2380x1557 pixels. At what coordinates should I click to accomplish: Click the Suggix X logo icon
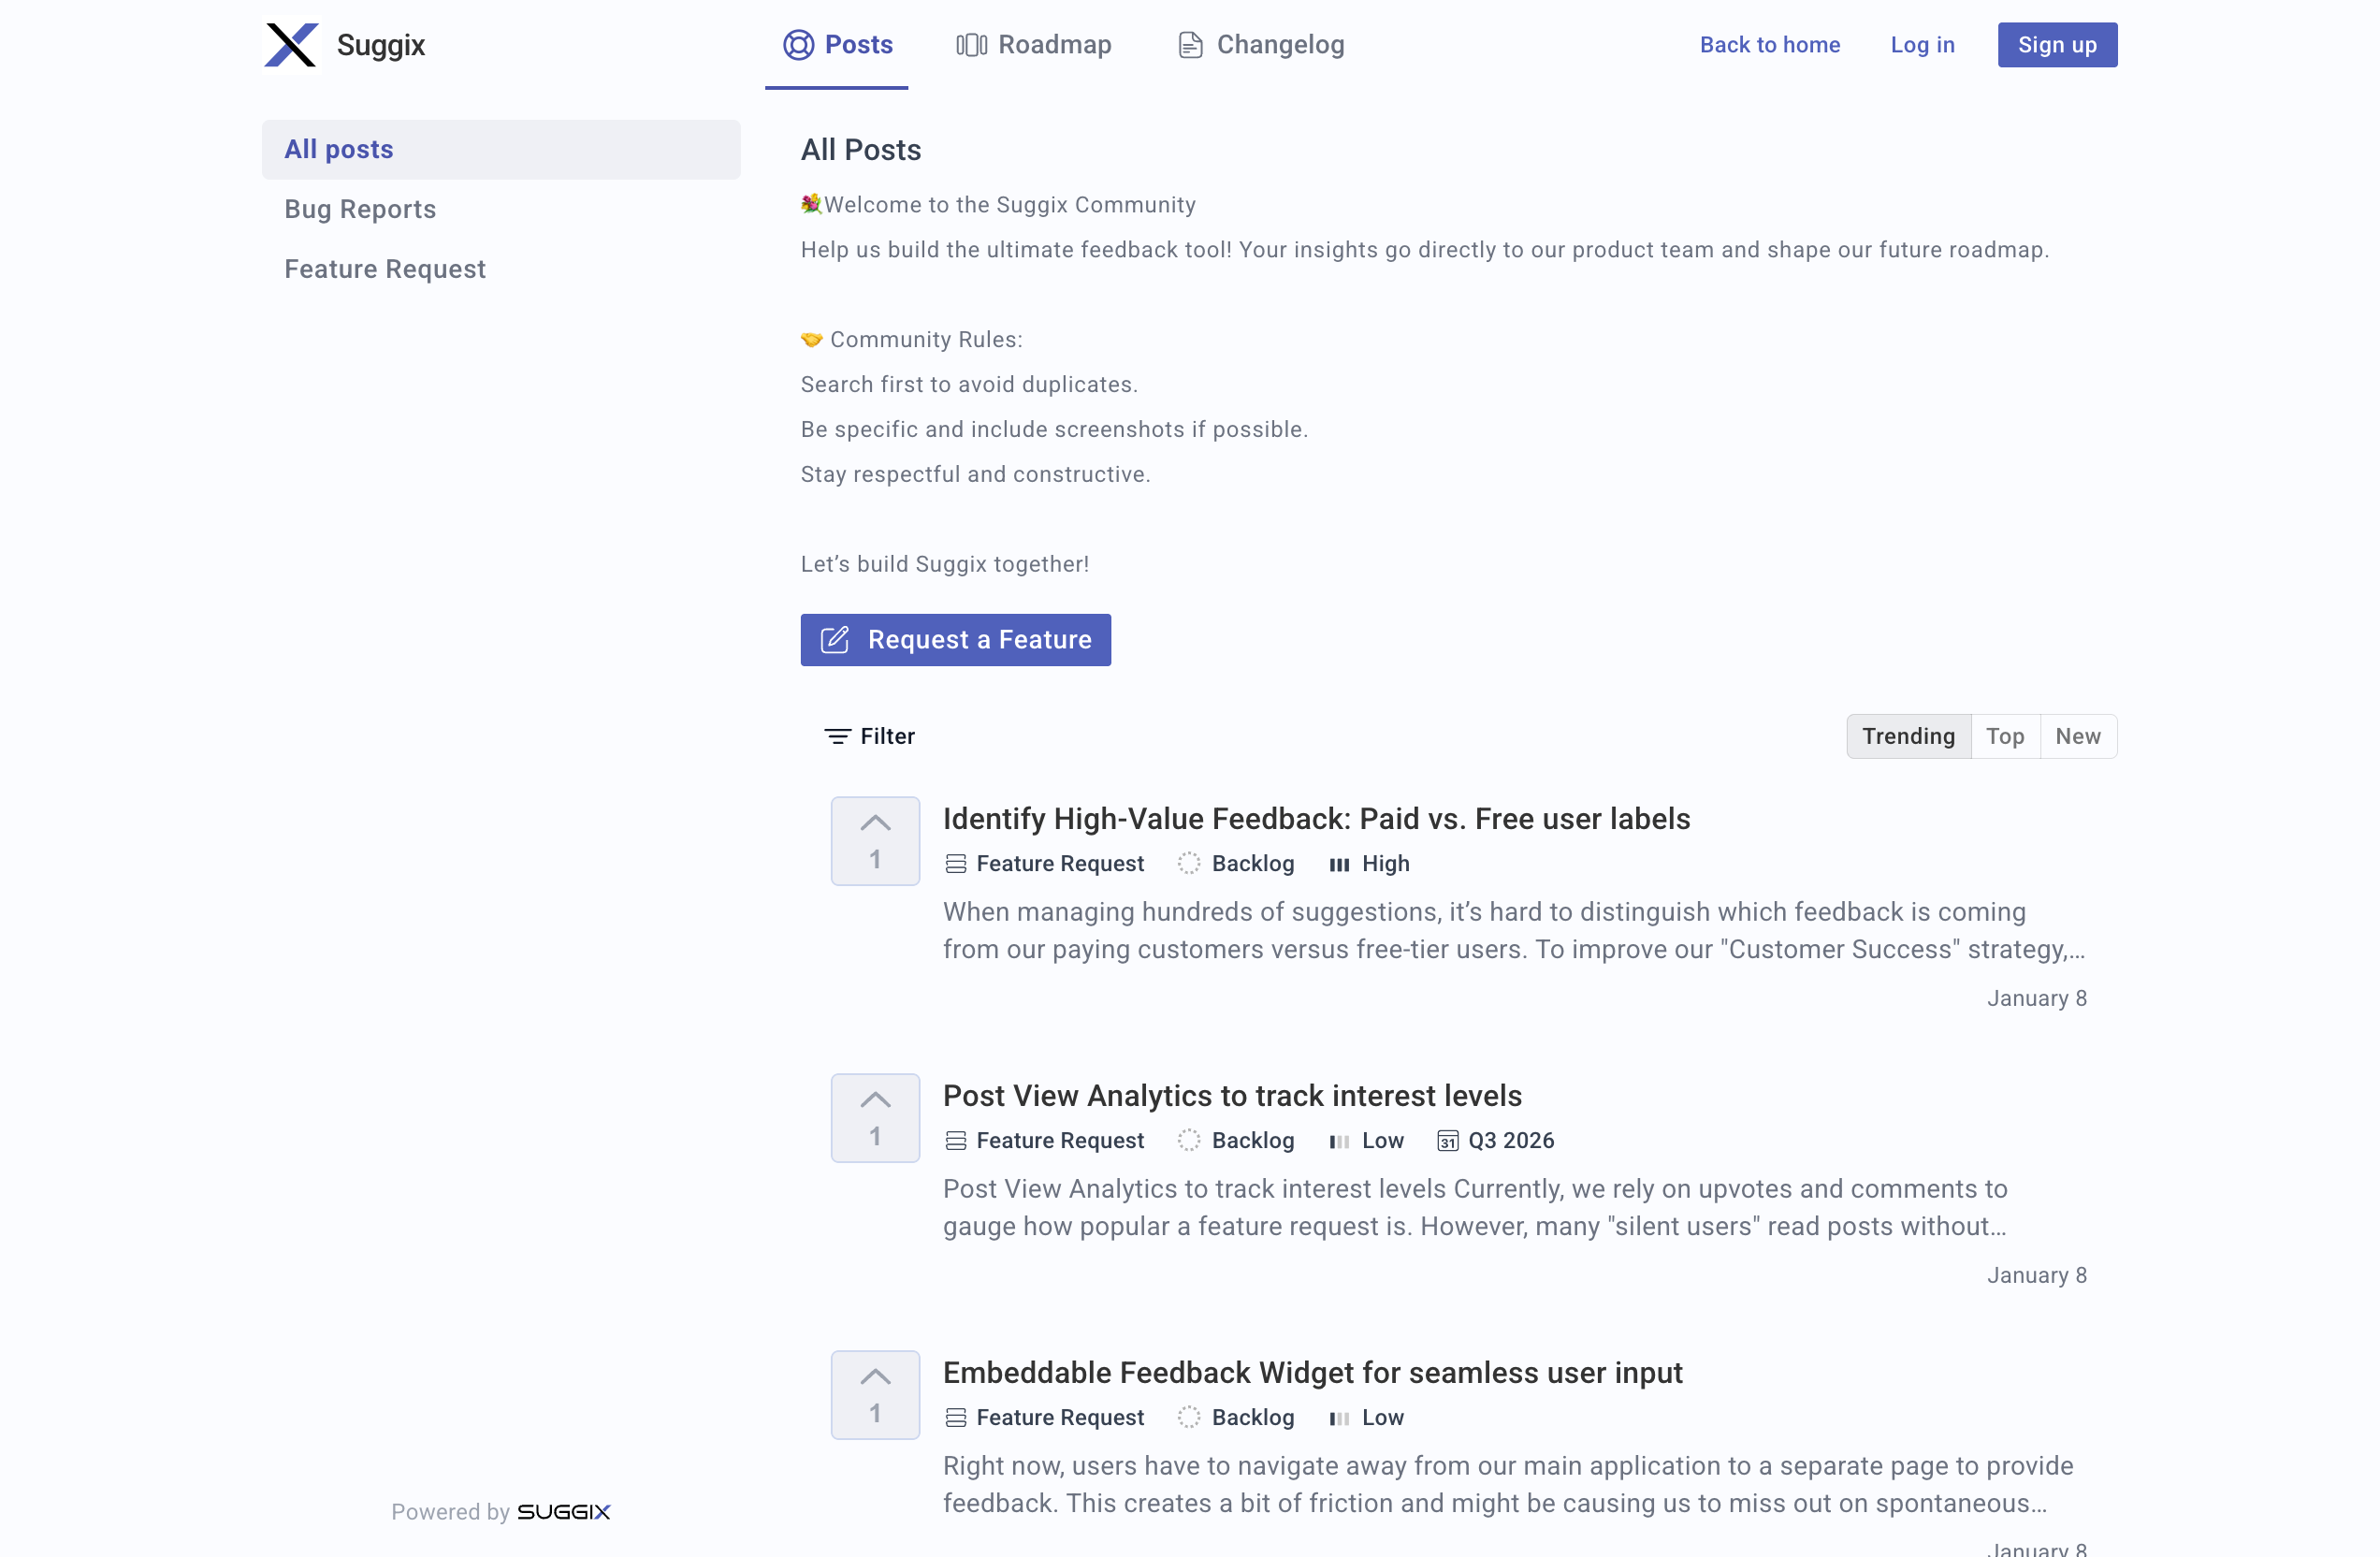pos(291,45)
